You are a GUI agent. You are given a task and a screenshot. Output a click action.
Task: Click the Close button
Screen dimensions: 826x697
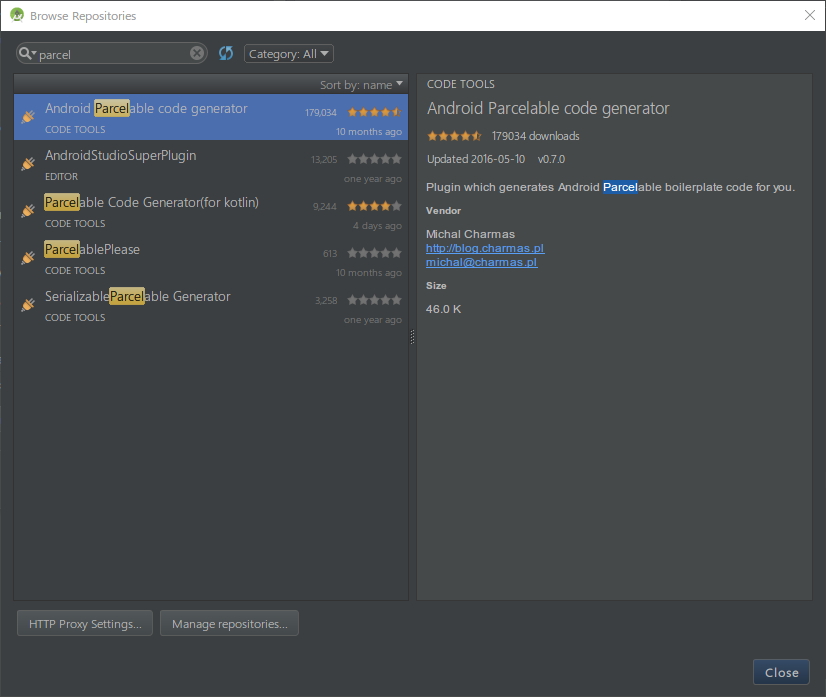(x=781, y=672)
